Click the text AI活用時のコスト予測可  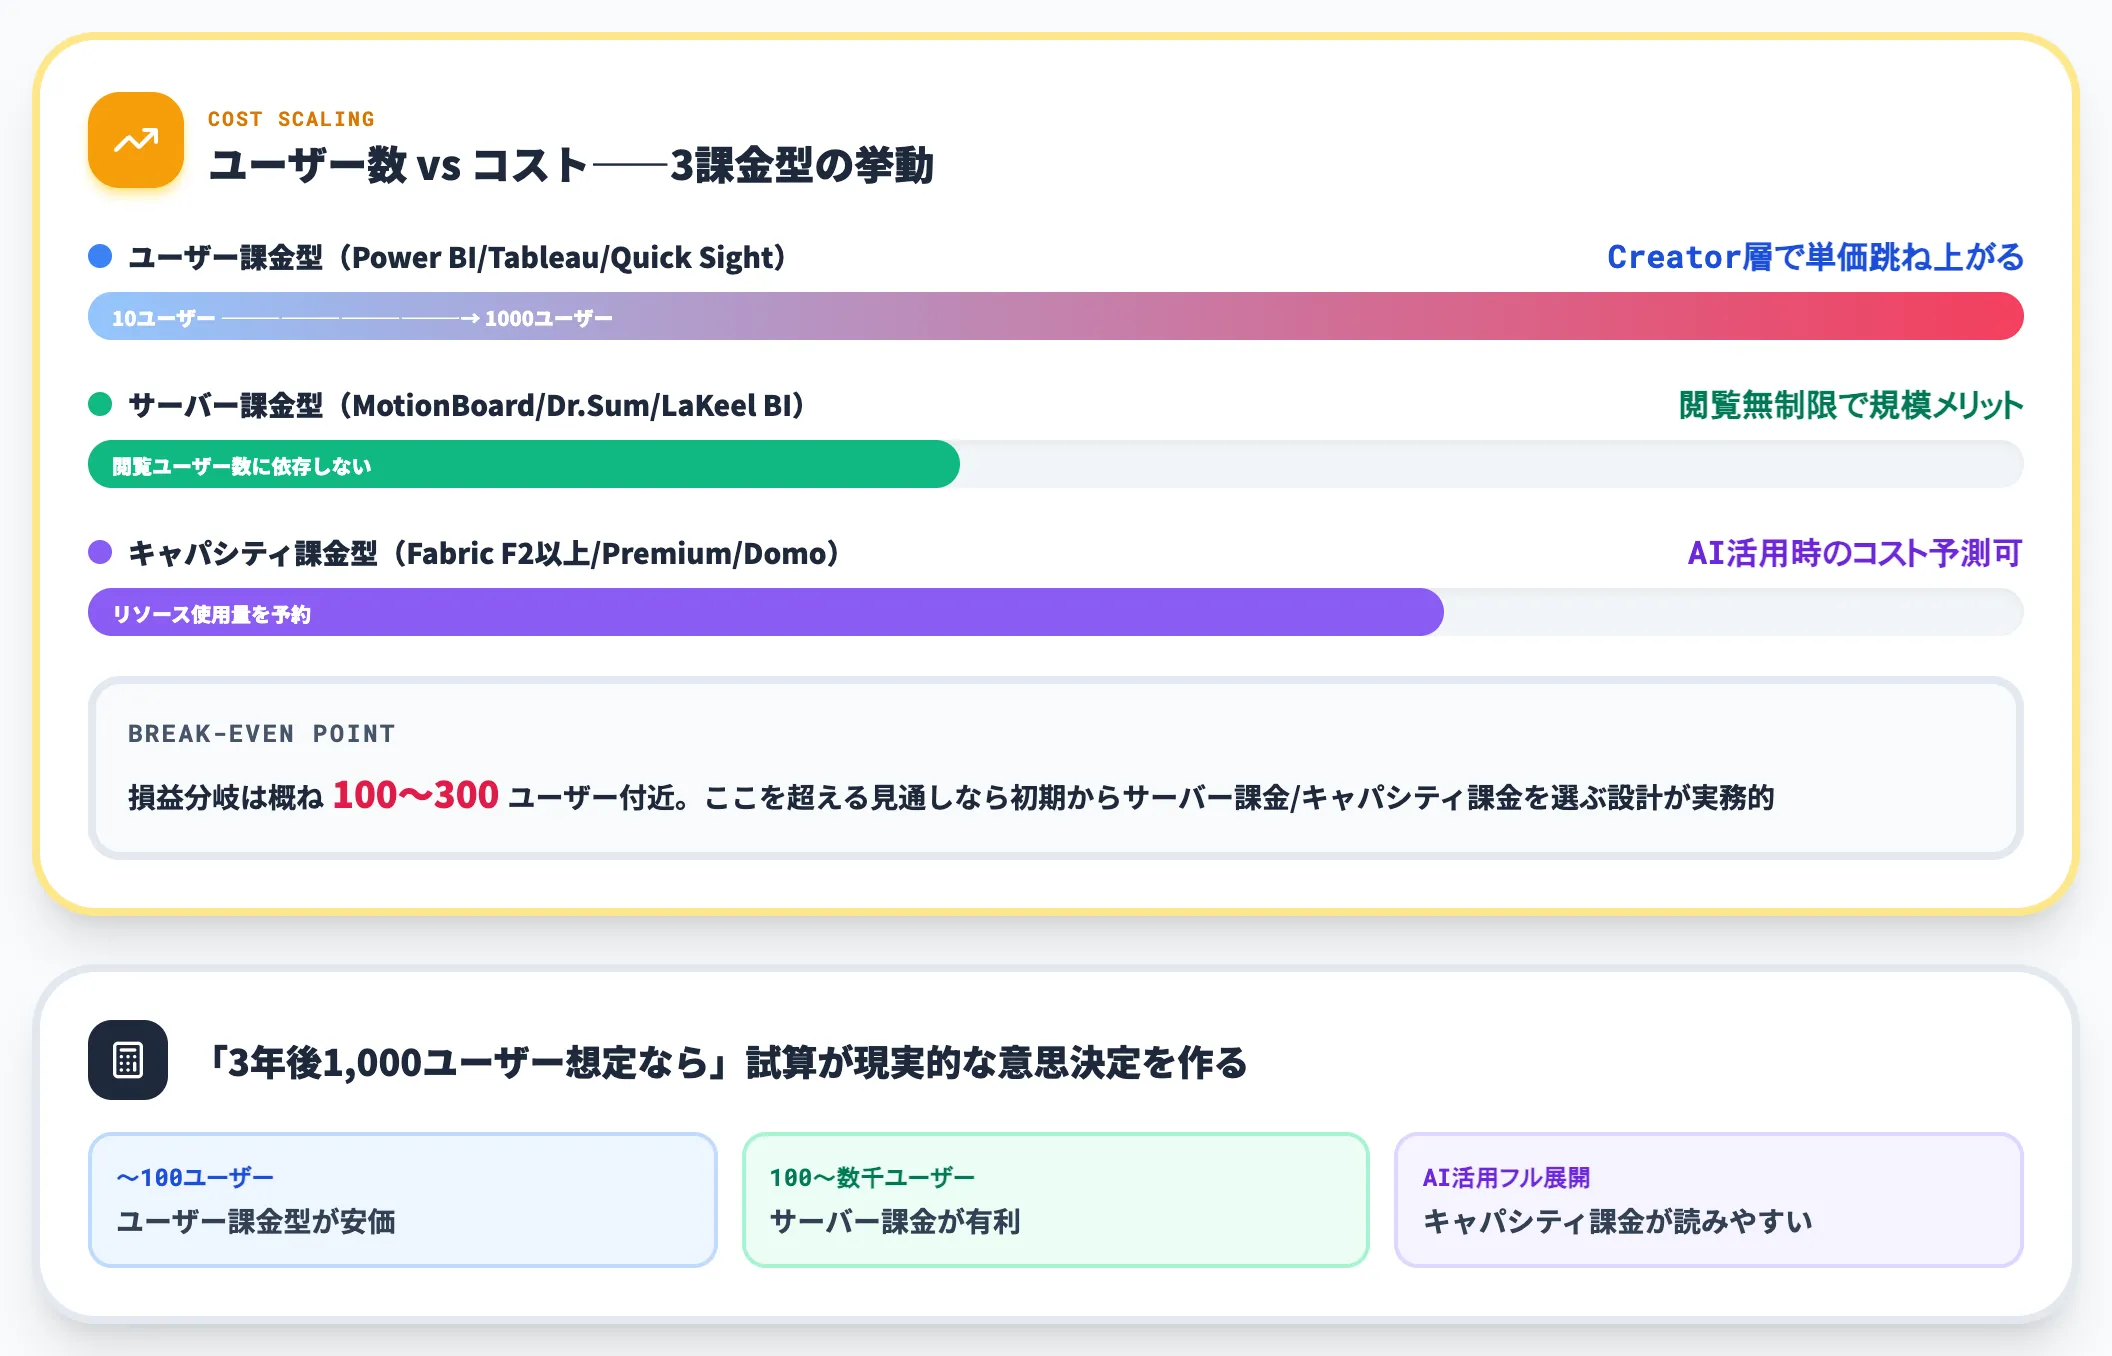tap(1855, 553)
